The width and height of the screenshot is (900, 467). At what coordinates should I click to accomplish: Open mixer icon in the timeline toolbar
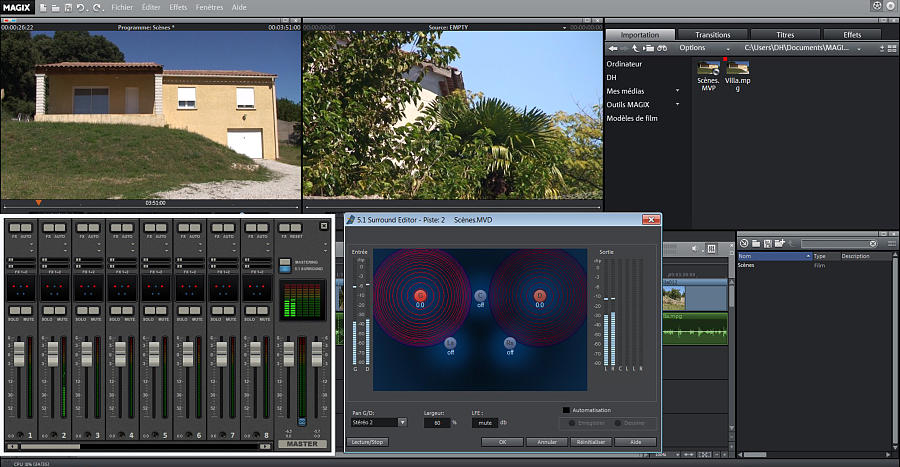pyautogui.click(x=712, y=248)
